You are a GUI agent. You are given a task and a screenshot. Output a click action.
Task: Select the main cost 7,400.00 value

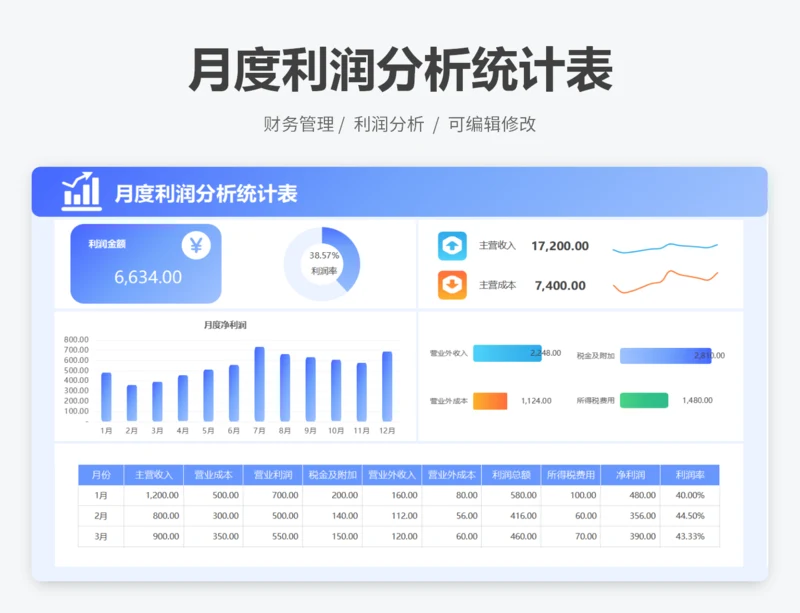pyautogui.click(x=560, y=285)
